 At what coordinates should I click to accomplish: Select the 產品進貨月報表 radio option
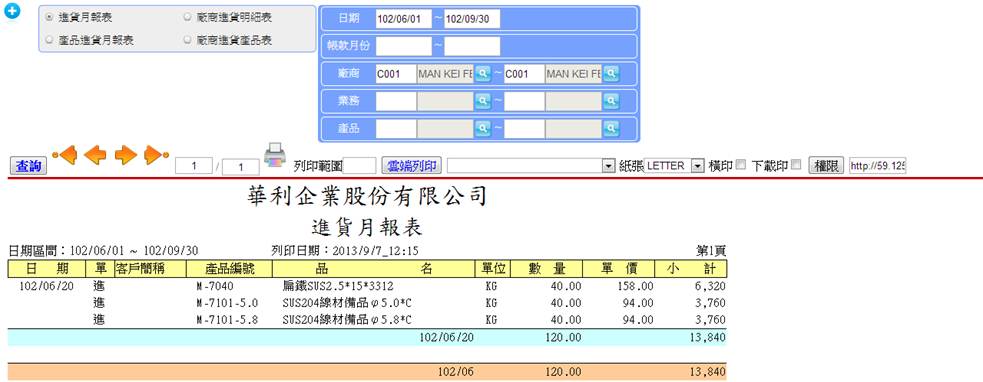pos(50,40)
